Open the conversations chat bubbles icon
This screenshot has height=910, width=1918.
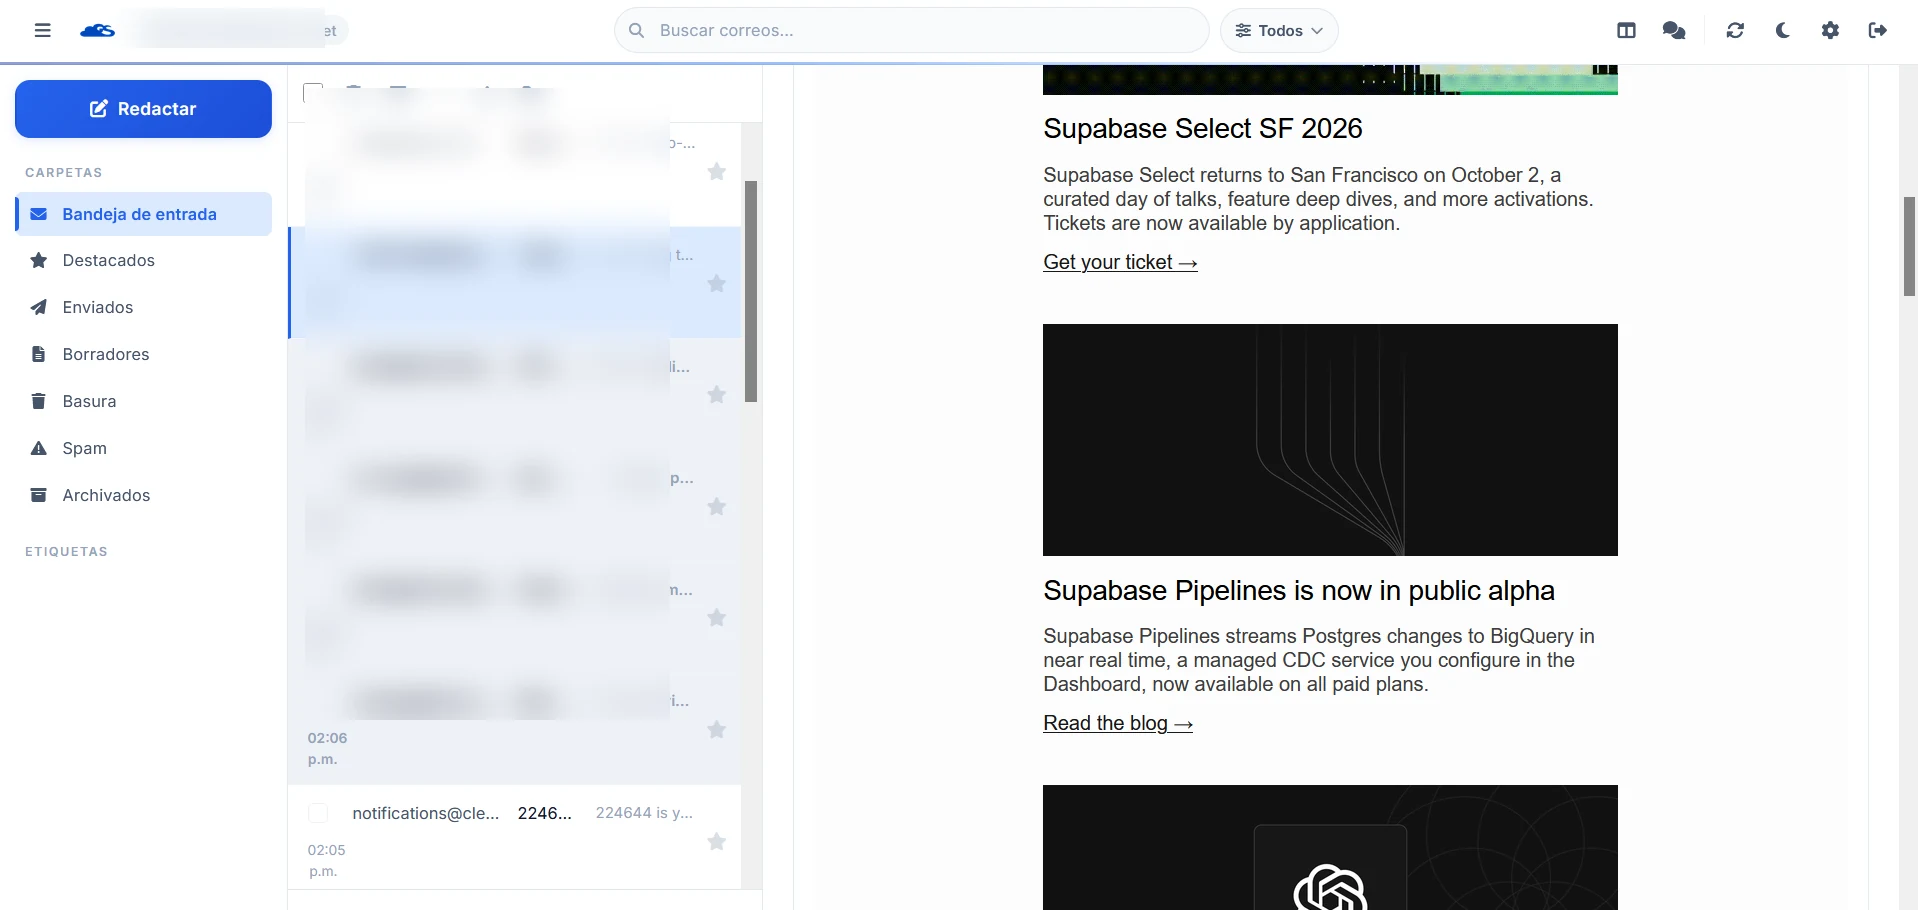click(1674, 30)
